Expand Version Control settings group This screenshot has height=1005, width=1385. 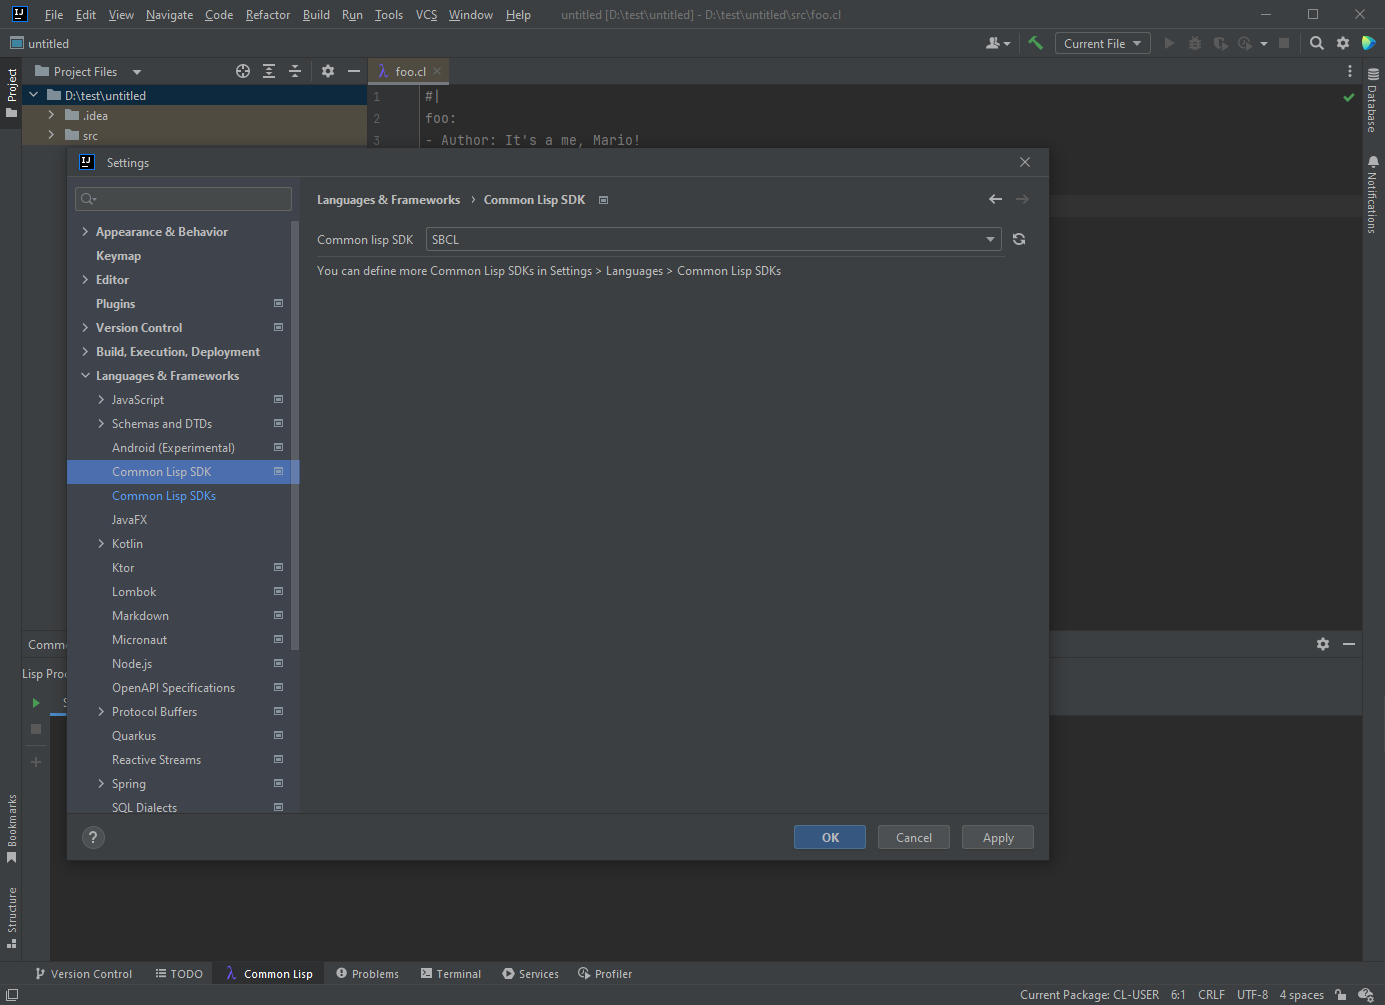pyautogui.click(x=85, y=328)
